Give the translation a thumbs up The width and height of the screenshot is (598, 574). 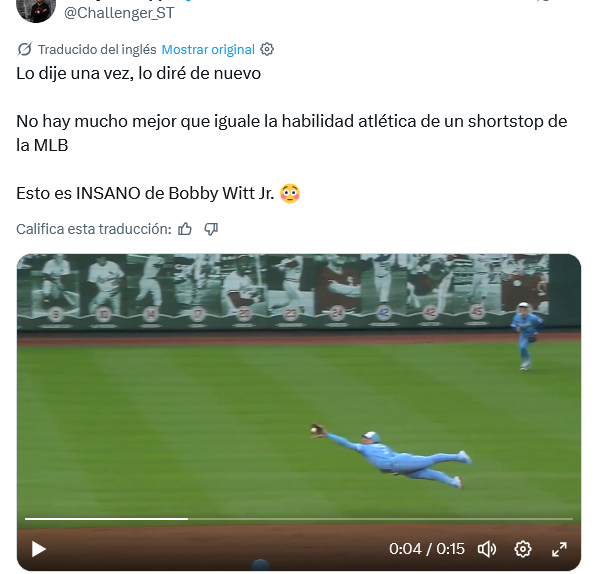click(185, 229)
